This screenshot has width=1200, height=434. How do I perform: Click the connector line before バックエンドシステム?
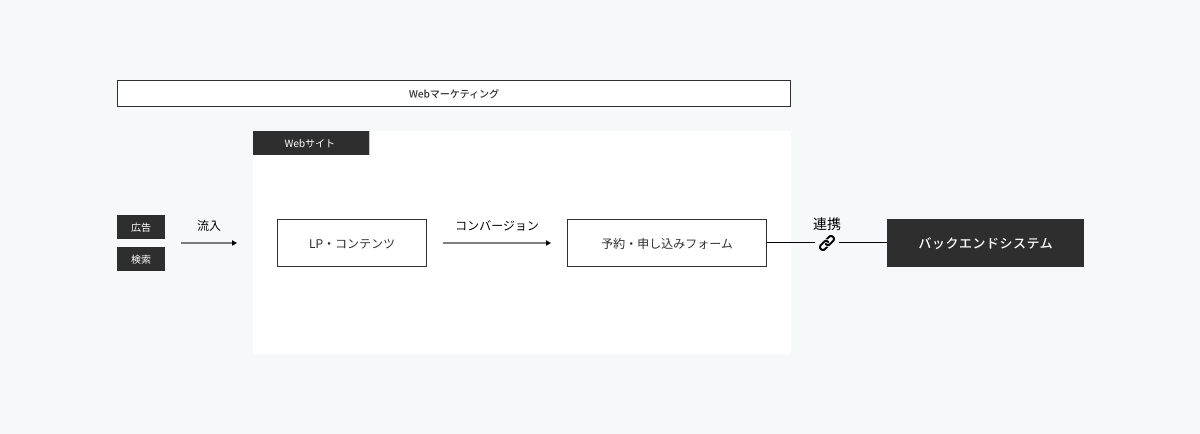point(862,243)
